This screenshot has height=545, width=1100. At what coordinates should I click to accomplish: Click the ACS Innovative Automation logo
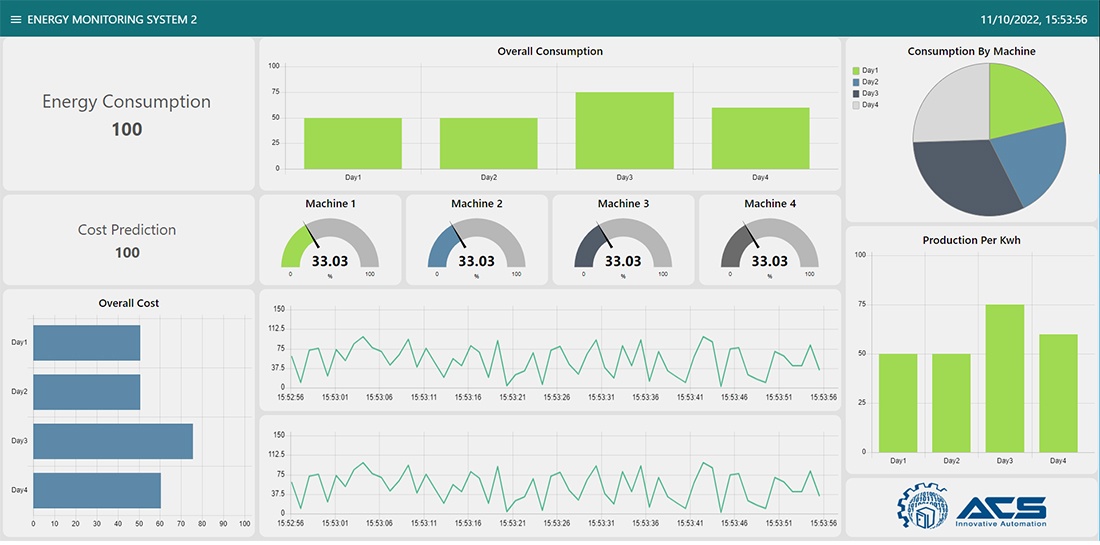[971, 507]
